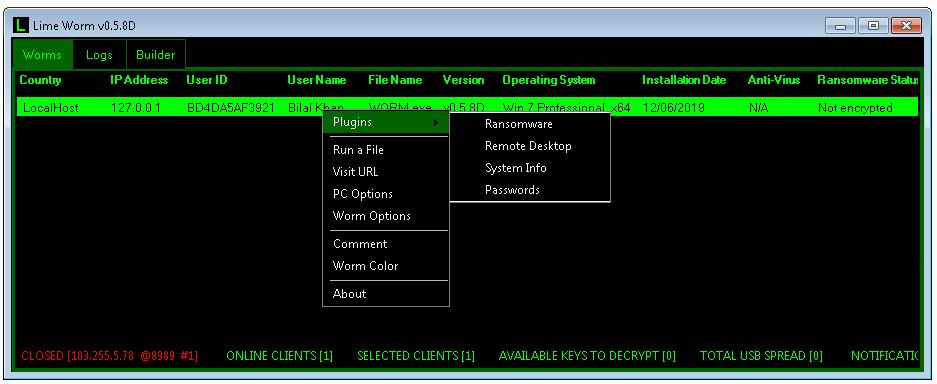Select the Worms tab
This screenshot has width=937, height=384.
42,55
